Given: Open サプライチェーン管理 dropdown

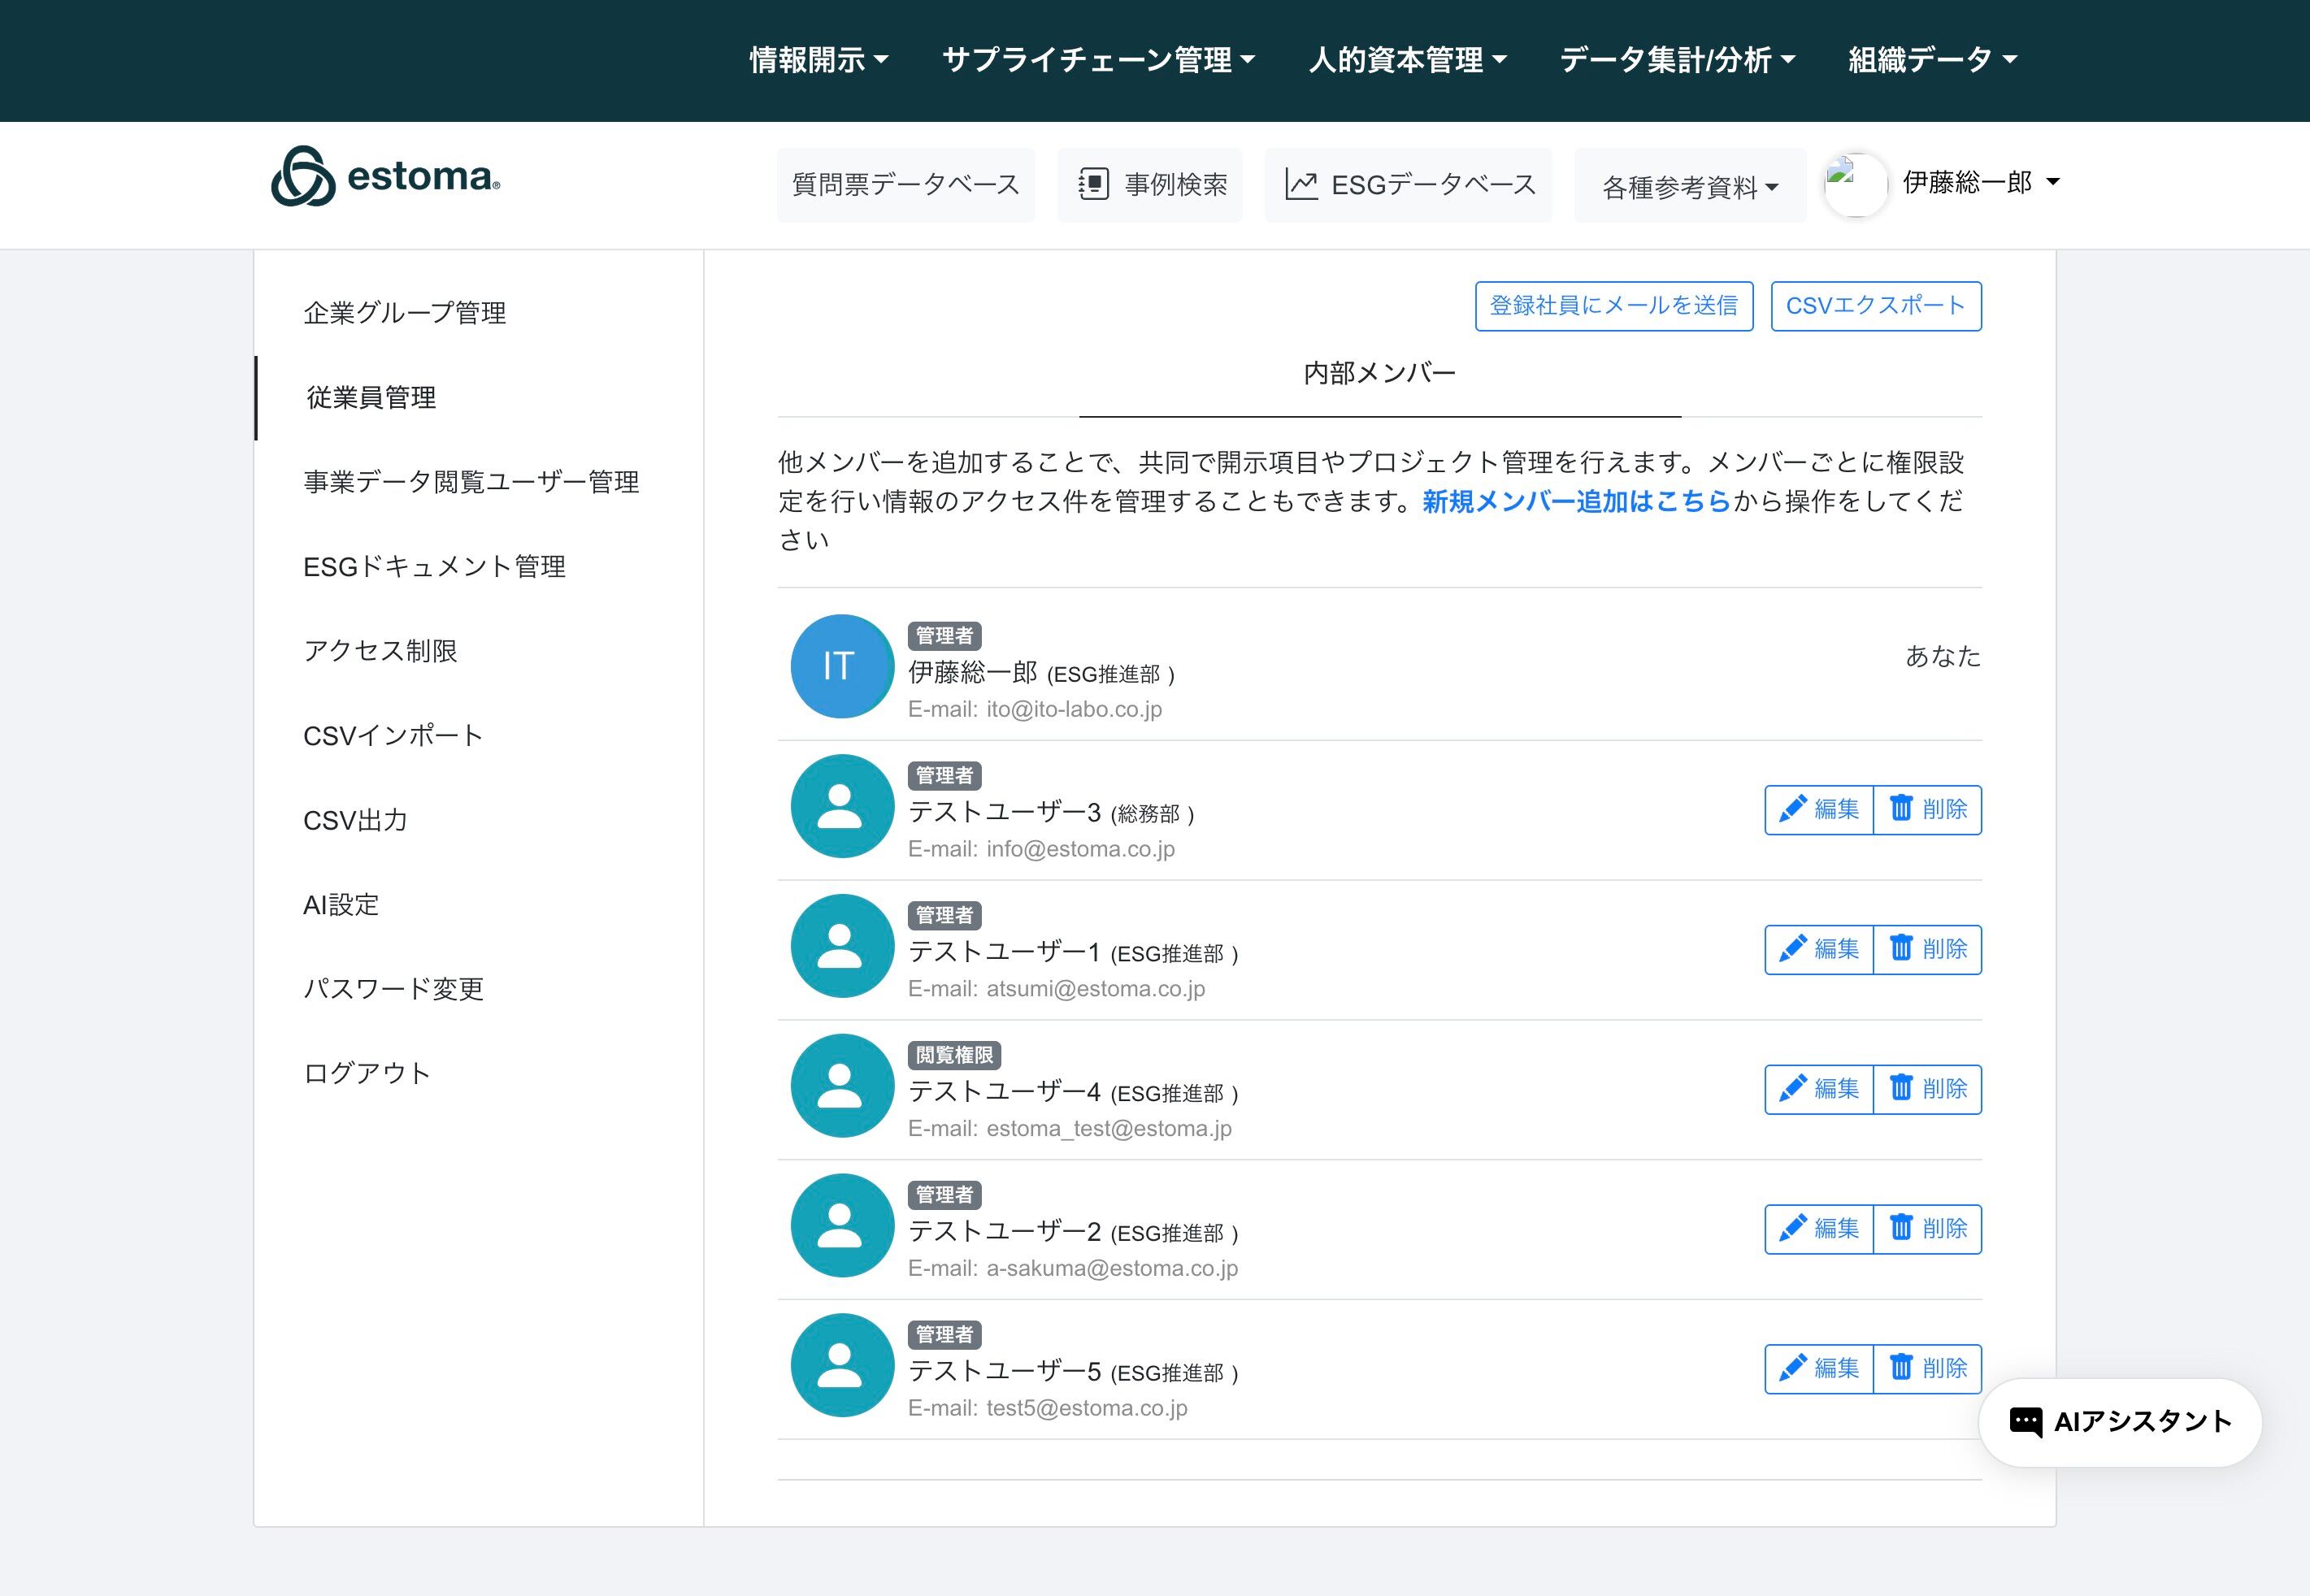Looking at the screenshot, I should [1098, 60].
